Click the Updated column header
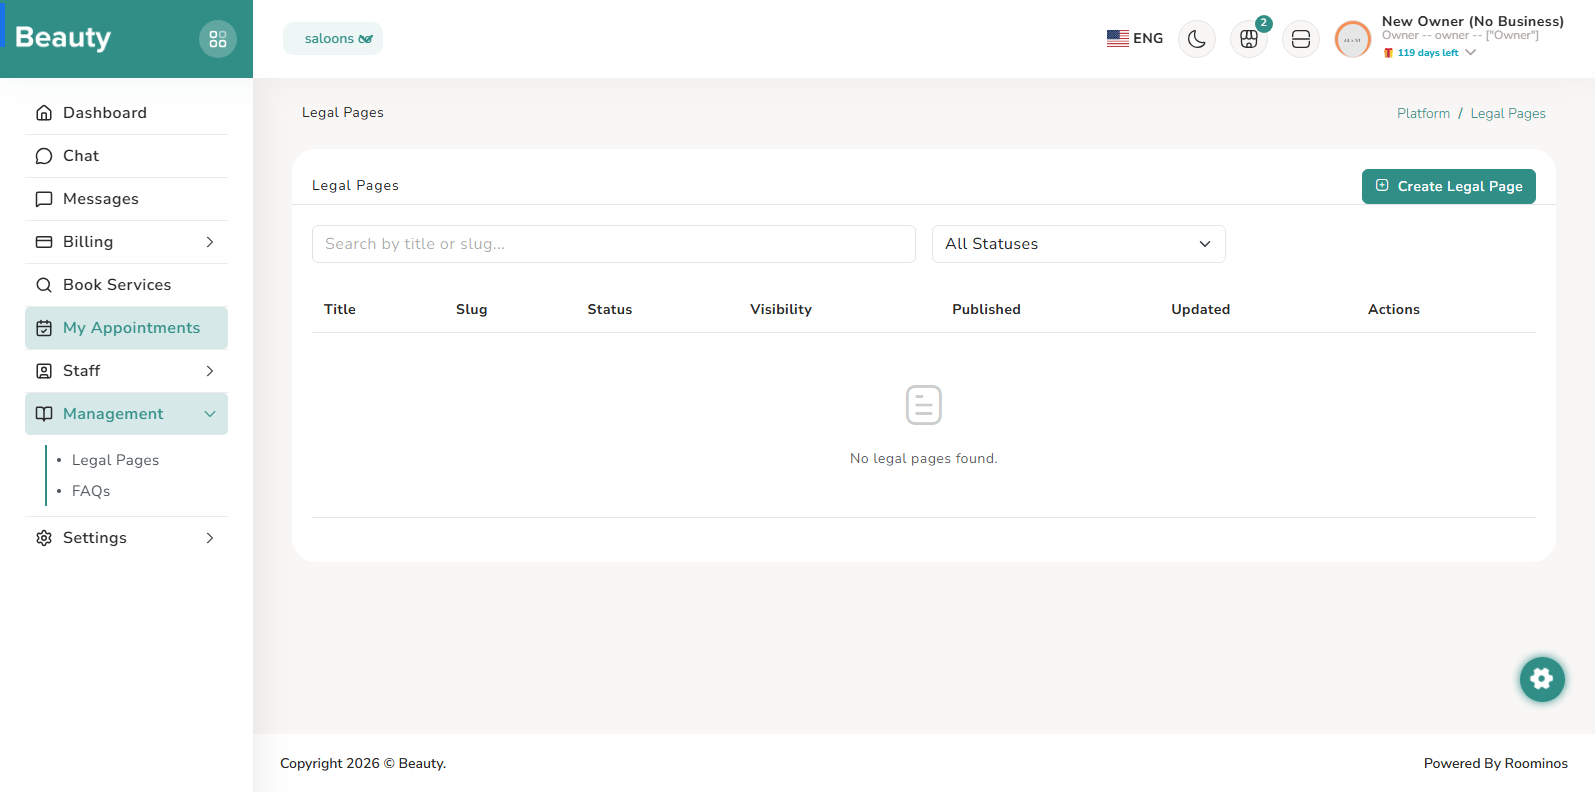This screenshot has width=1595, height=792. coord(1201,309)
